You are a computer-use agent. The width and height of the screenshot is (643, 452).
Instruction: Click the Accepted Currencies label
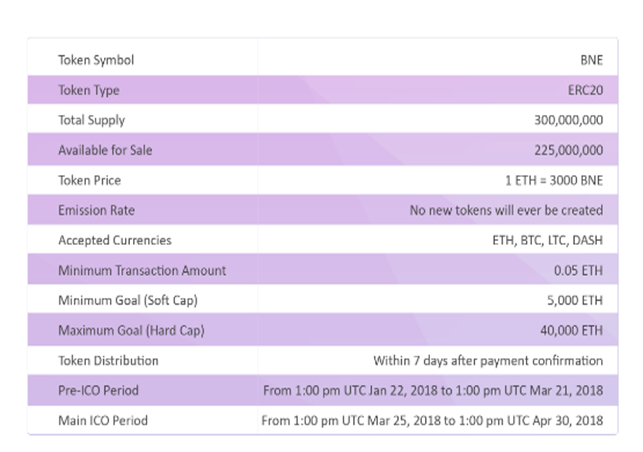[115, 240]
